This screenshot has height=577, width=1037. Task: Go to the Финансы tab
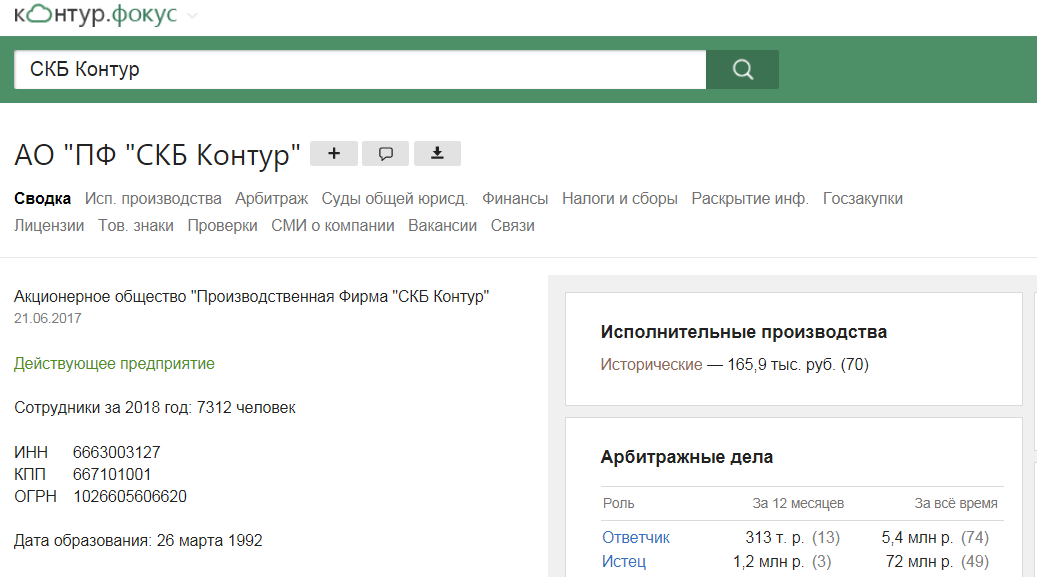click(x=515, y=199)
